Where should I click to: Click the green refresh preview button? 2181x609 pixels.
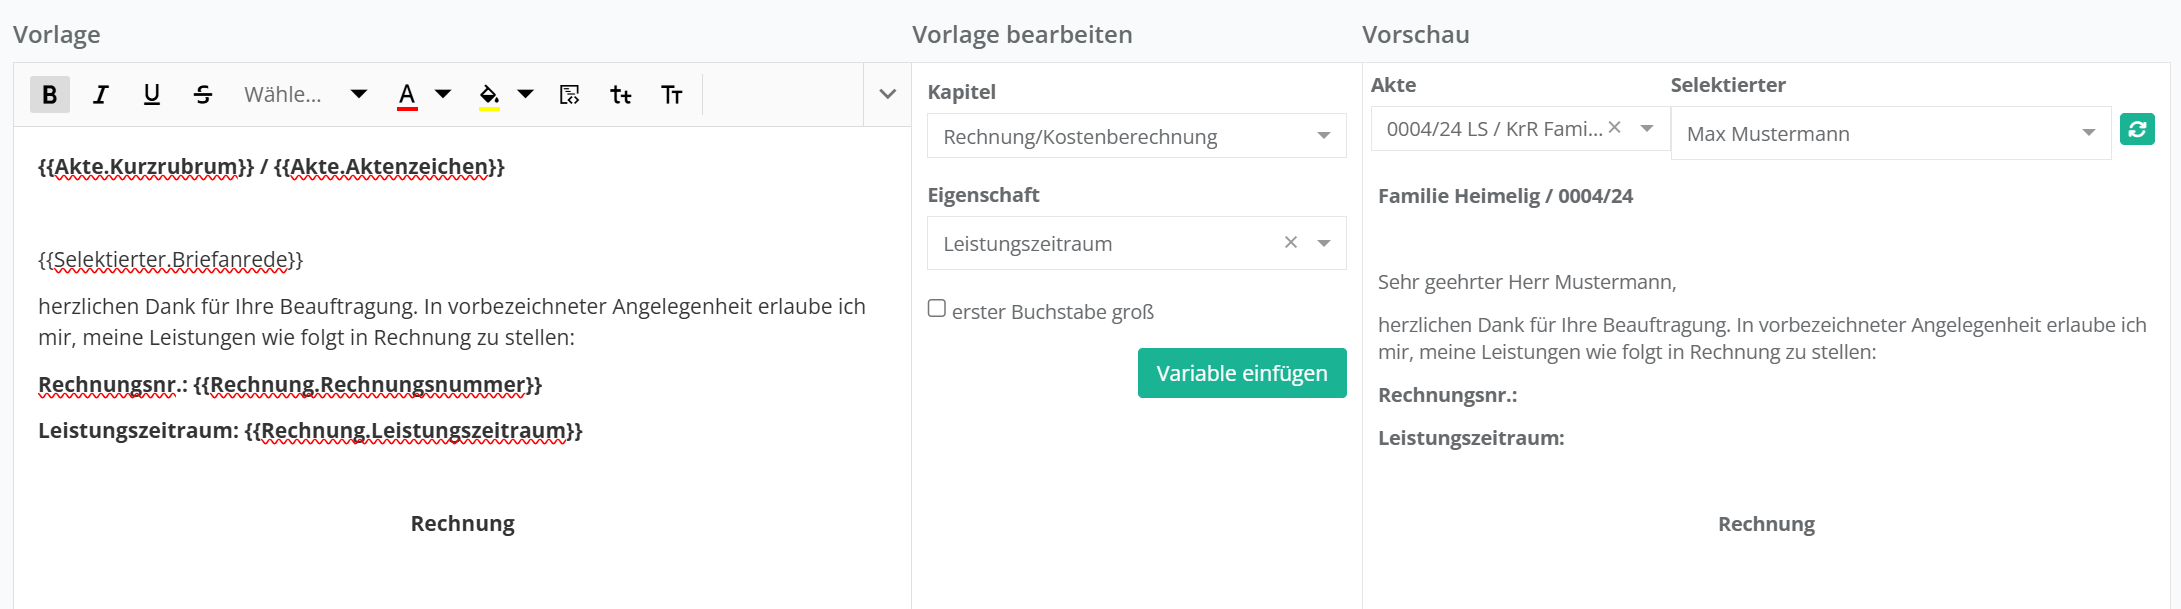point(2137,129)
